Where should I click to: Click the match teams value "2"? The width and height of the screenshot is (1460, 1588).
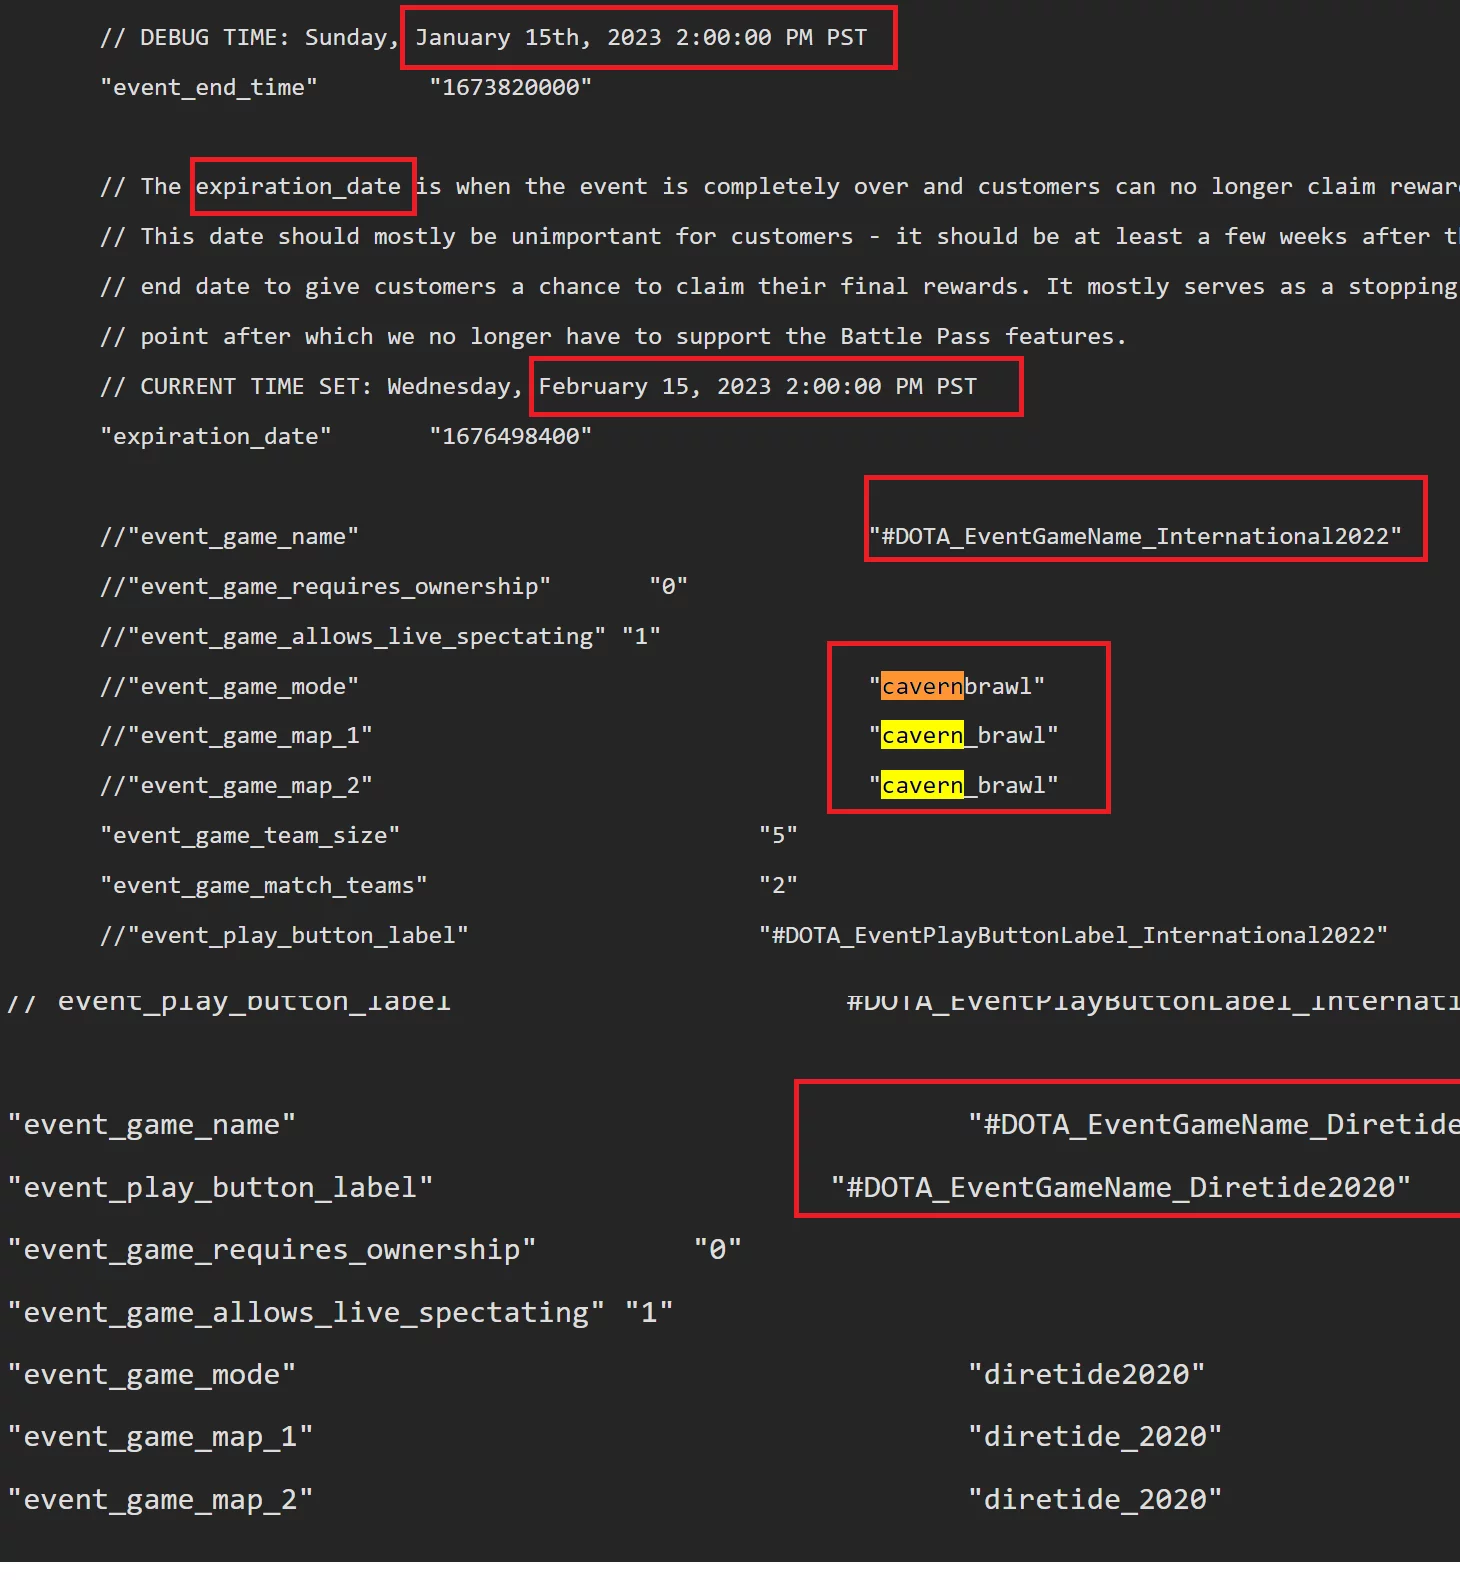click(778, 886)
